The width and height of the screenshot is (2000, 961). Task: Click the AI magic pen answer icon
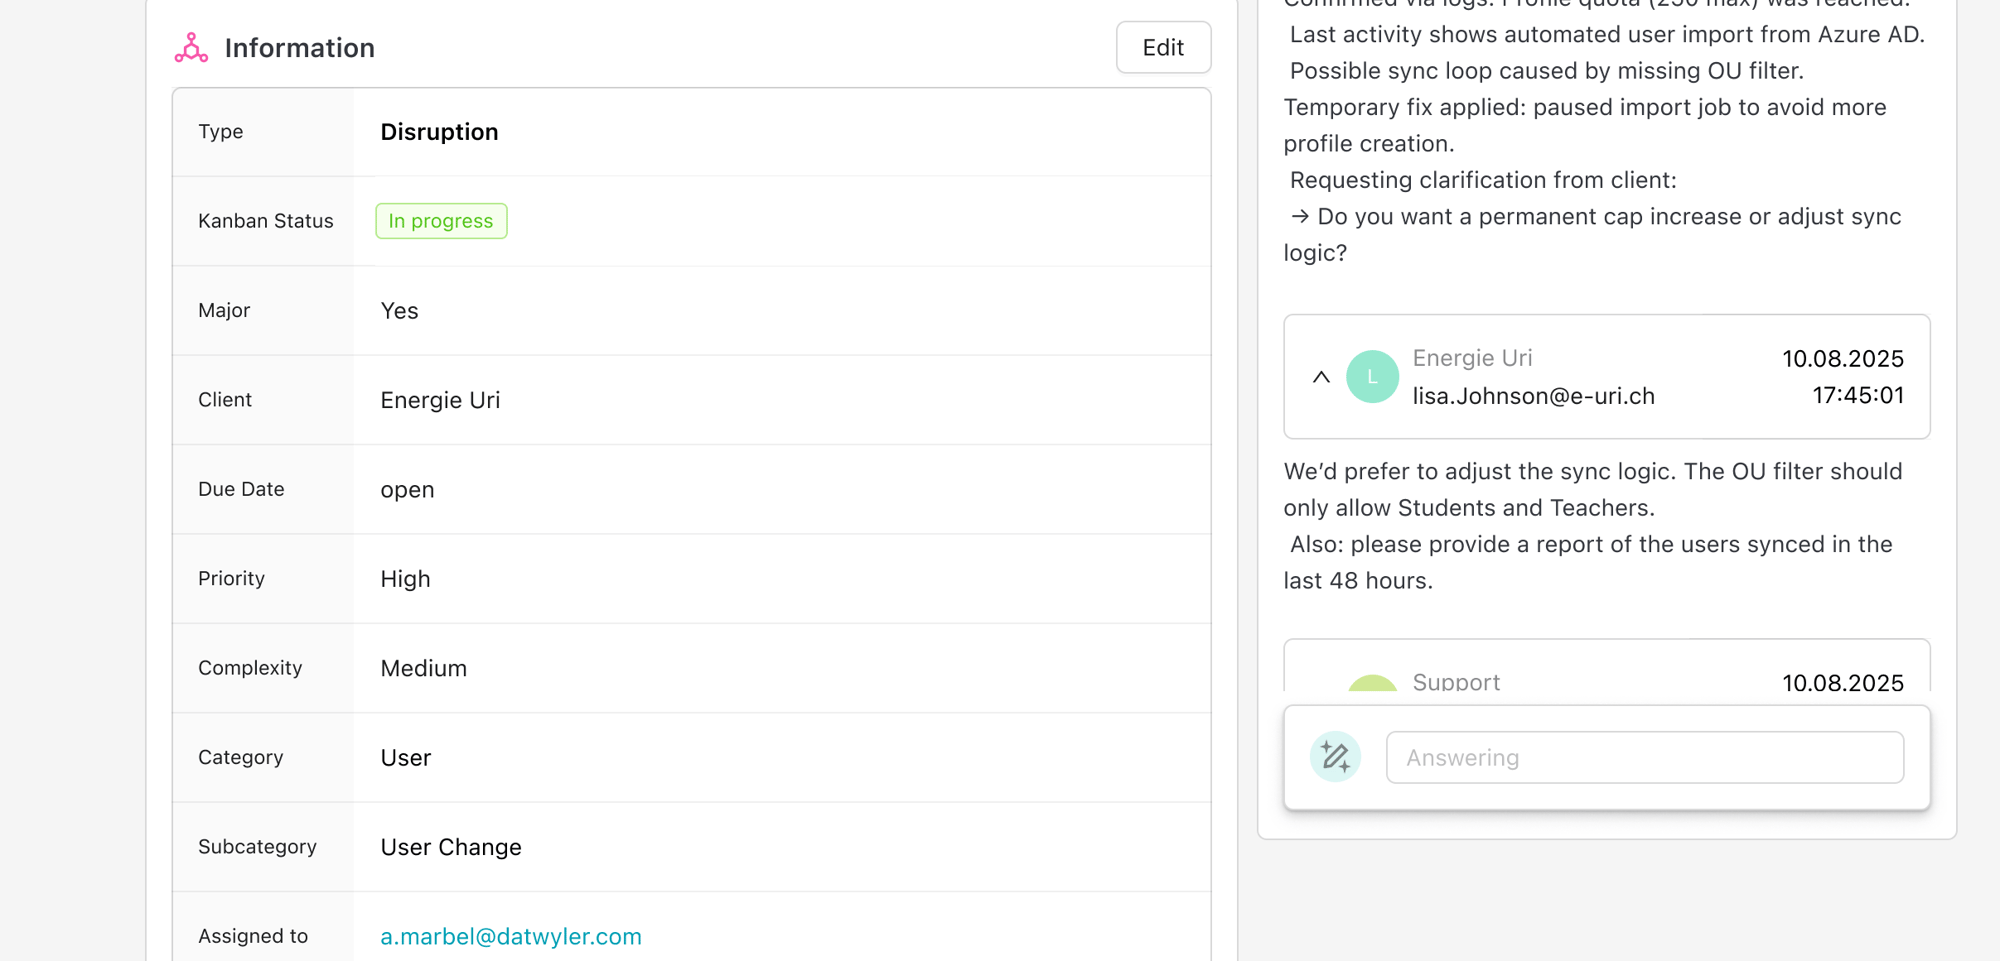(1335, 757)
